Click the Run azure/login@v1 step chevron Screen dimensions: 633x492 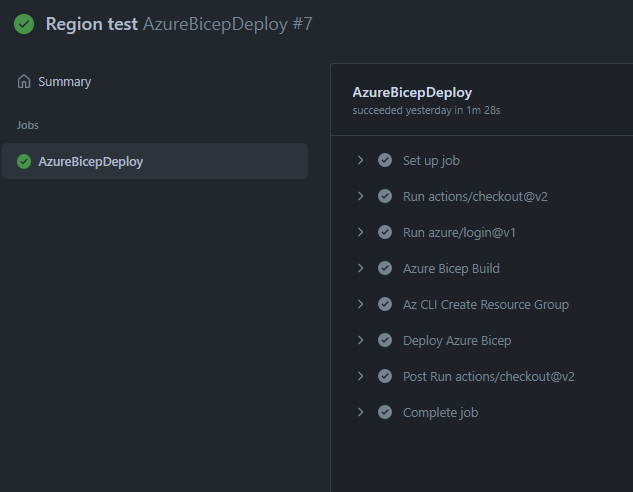tap(360, 232)
